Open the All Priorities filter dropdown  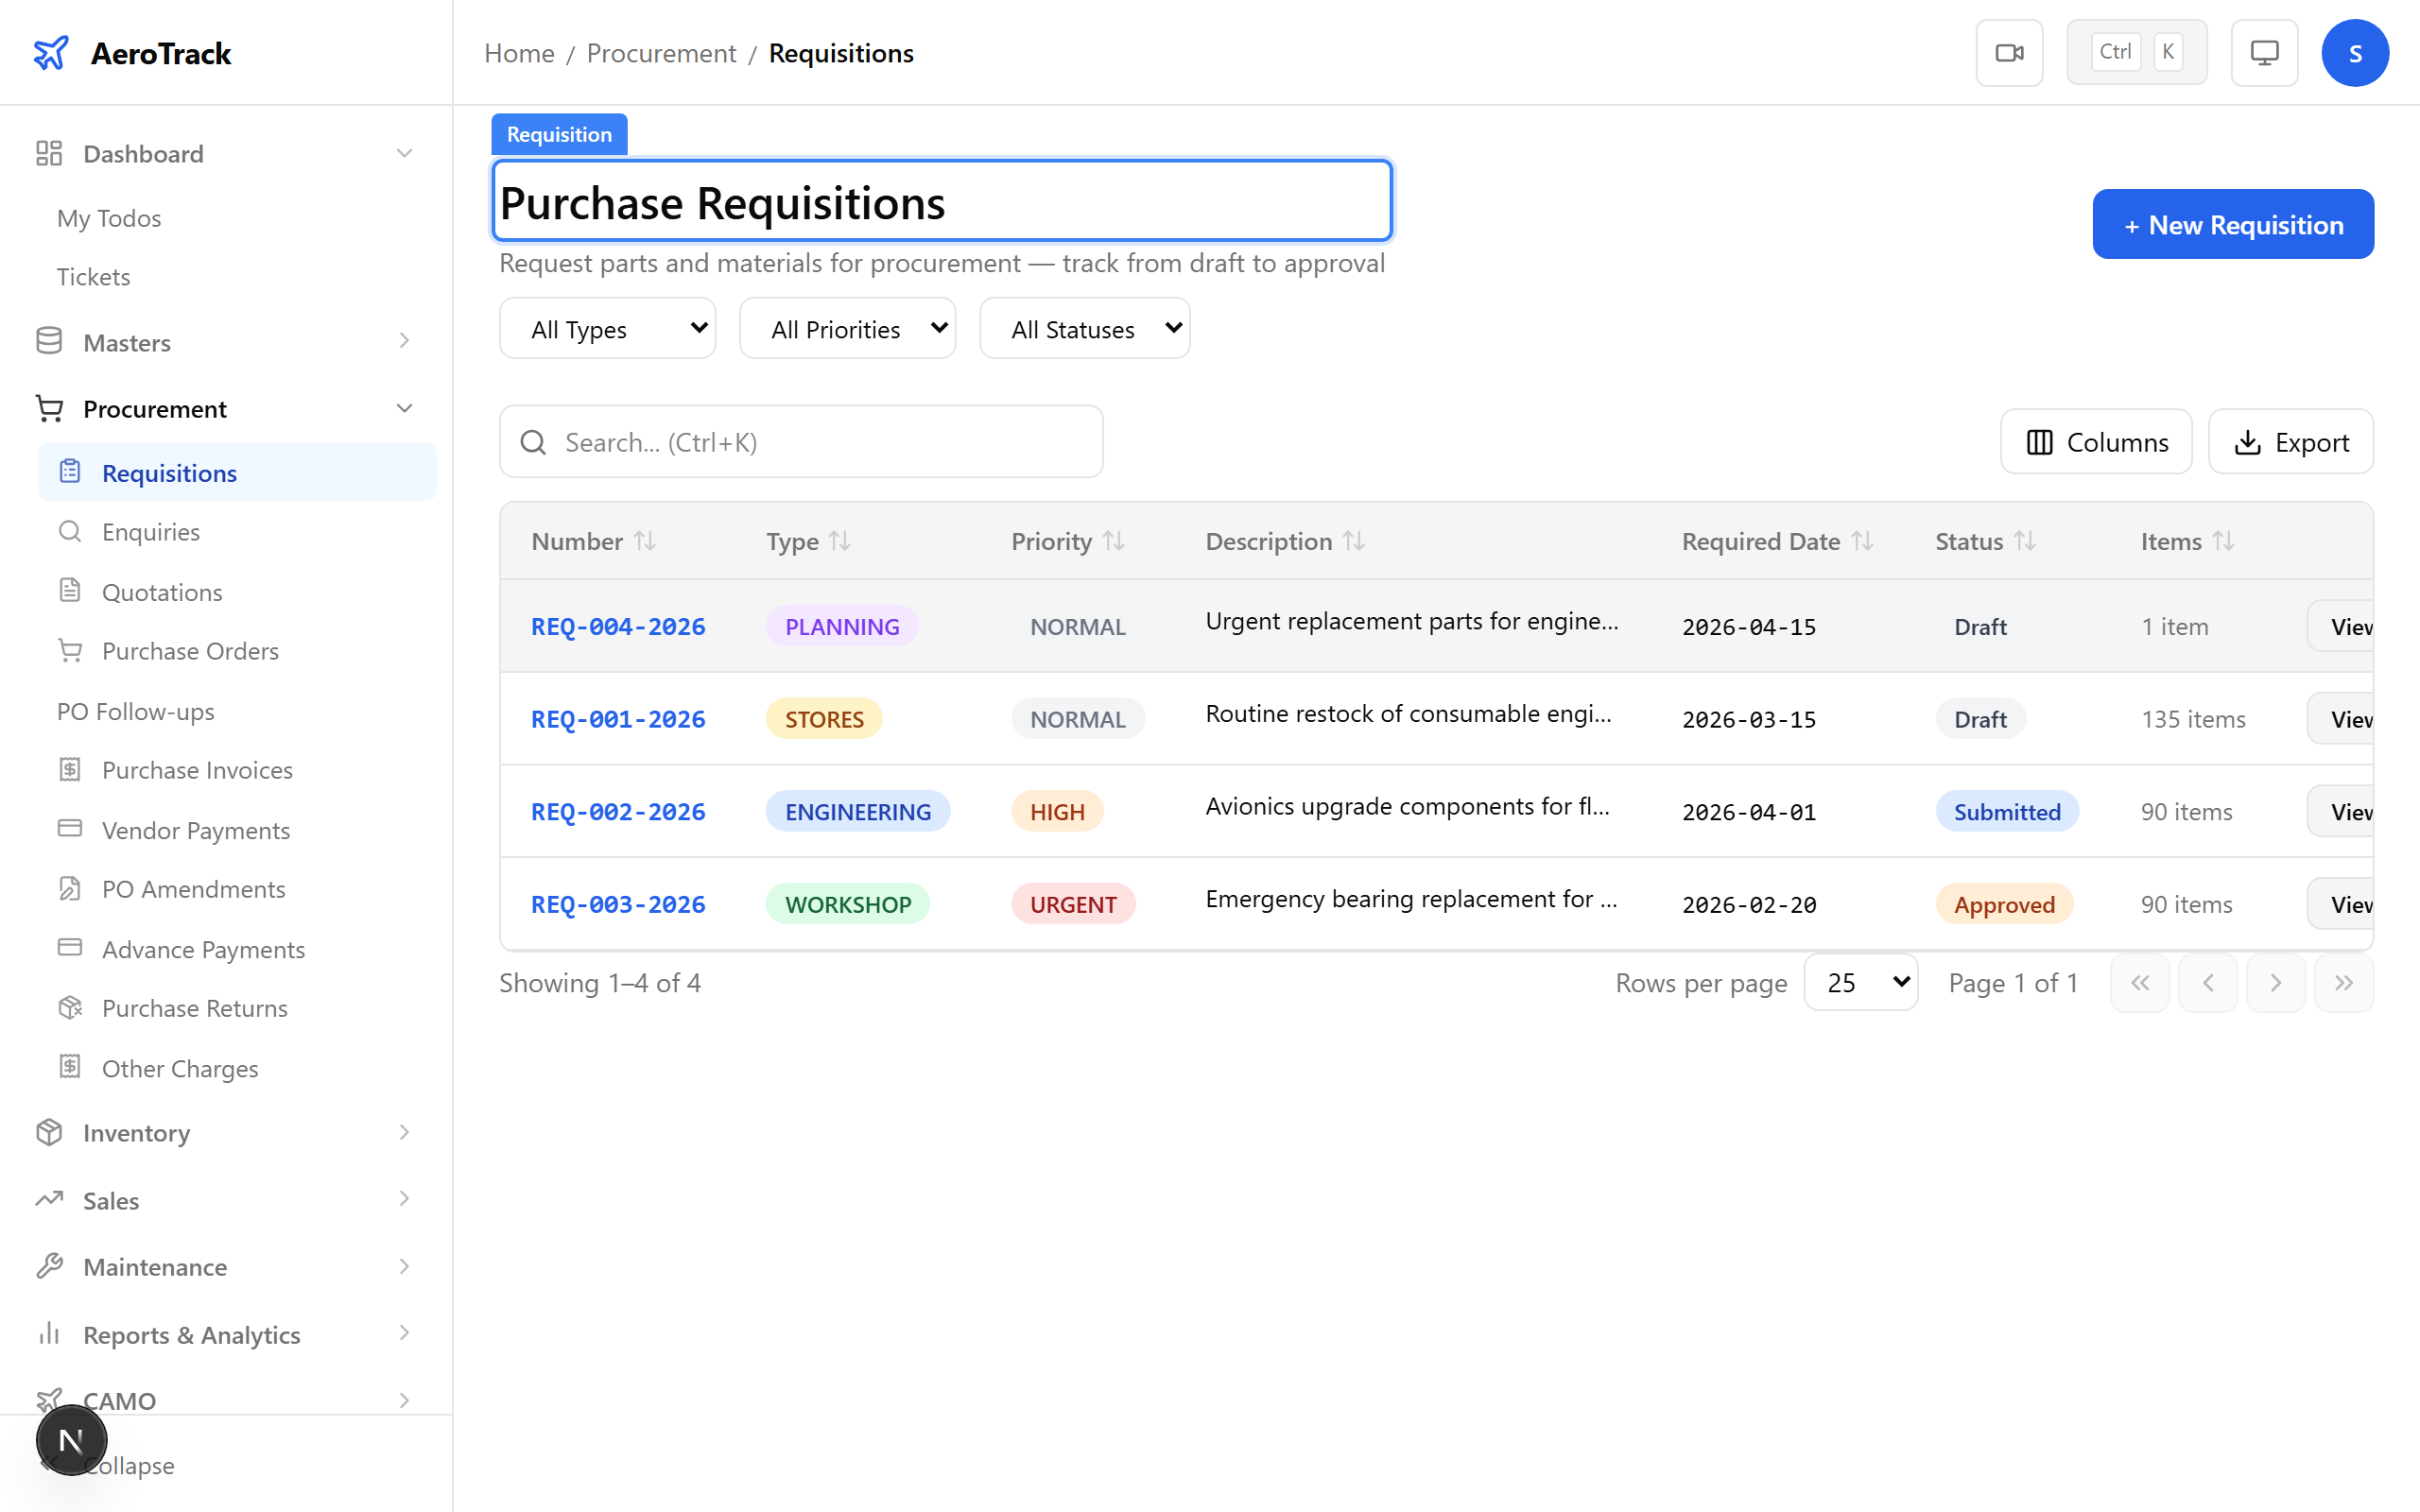click(x=847, y=327)
